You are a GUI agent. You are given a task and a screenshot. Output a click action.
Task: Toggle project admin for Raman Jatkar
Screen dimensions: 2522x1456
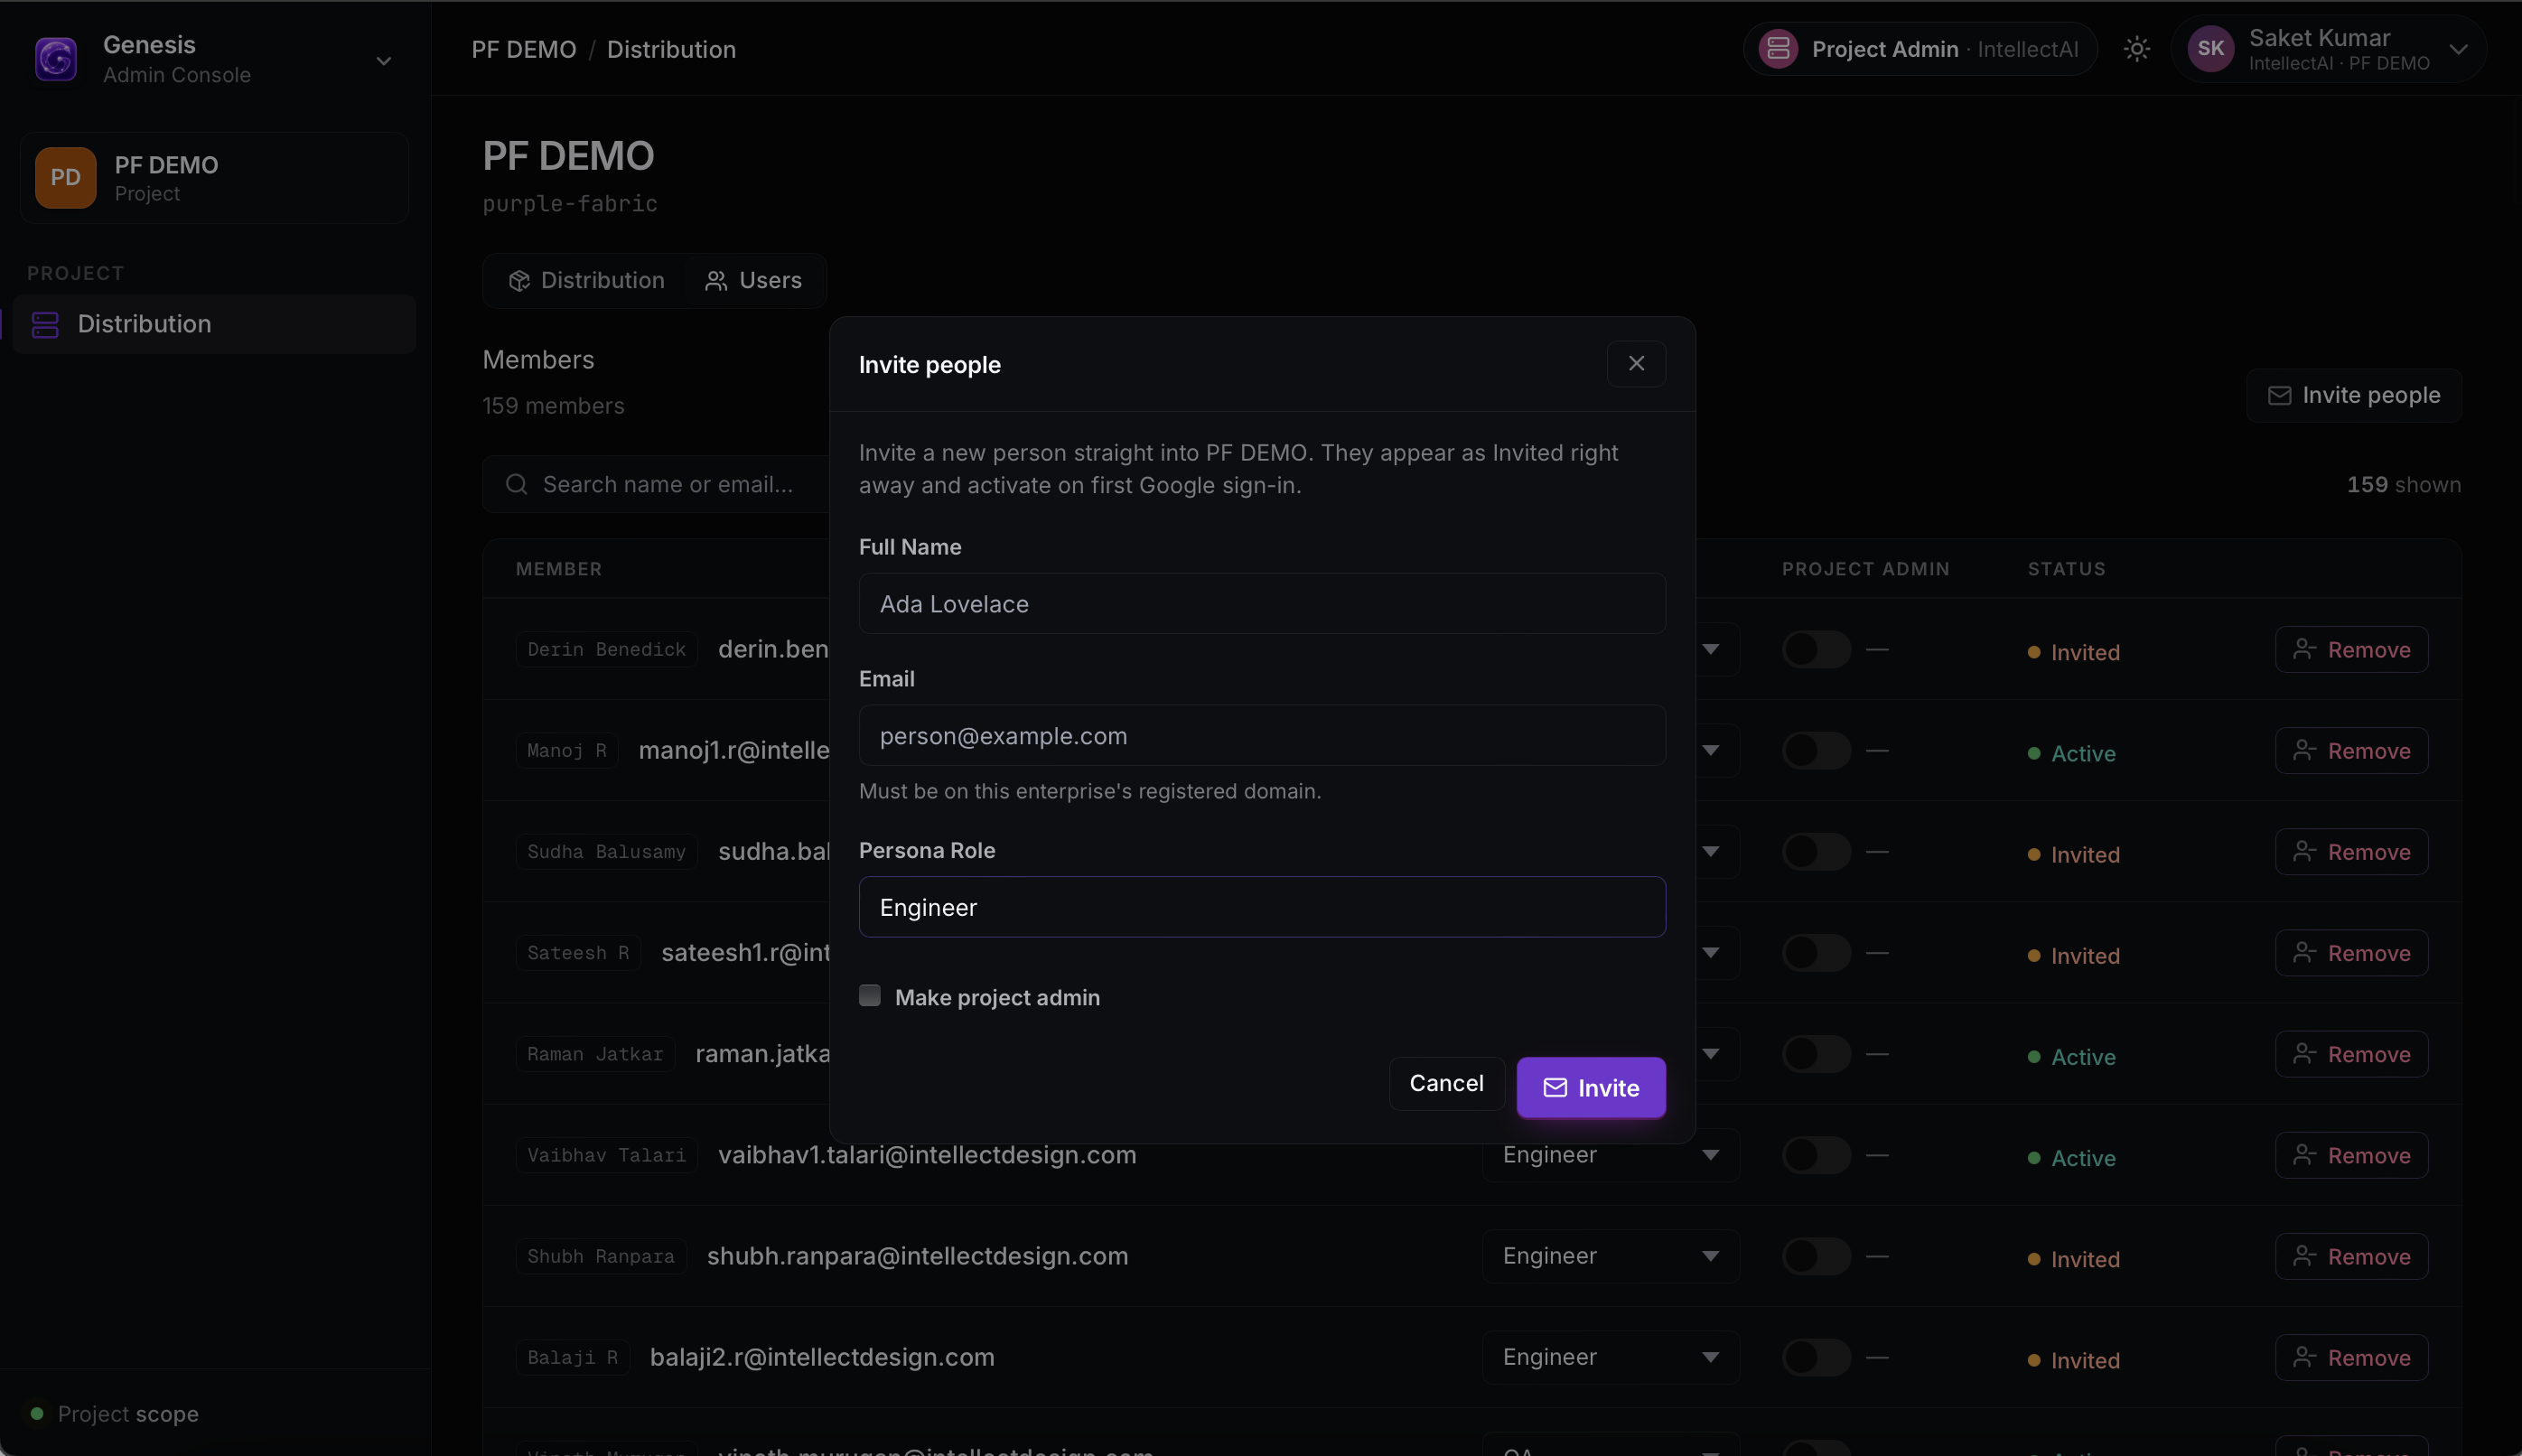click(1816, 1054)
